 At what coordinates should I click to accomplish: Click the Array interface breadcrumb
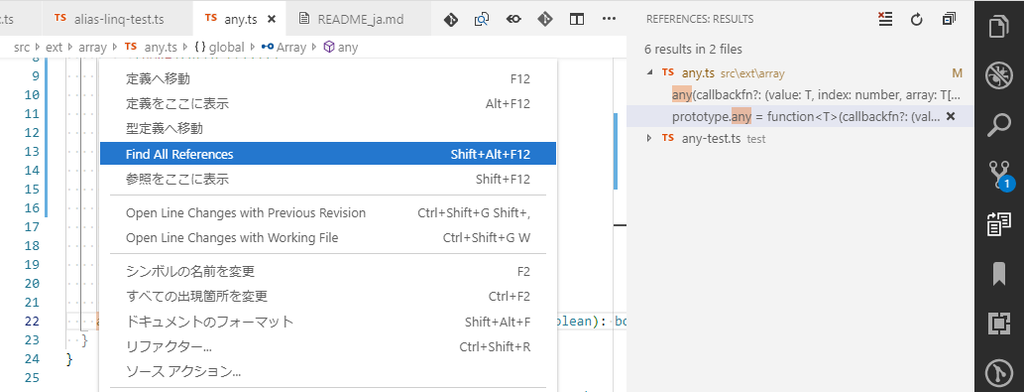284,47
